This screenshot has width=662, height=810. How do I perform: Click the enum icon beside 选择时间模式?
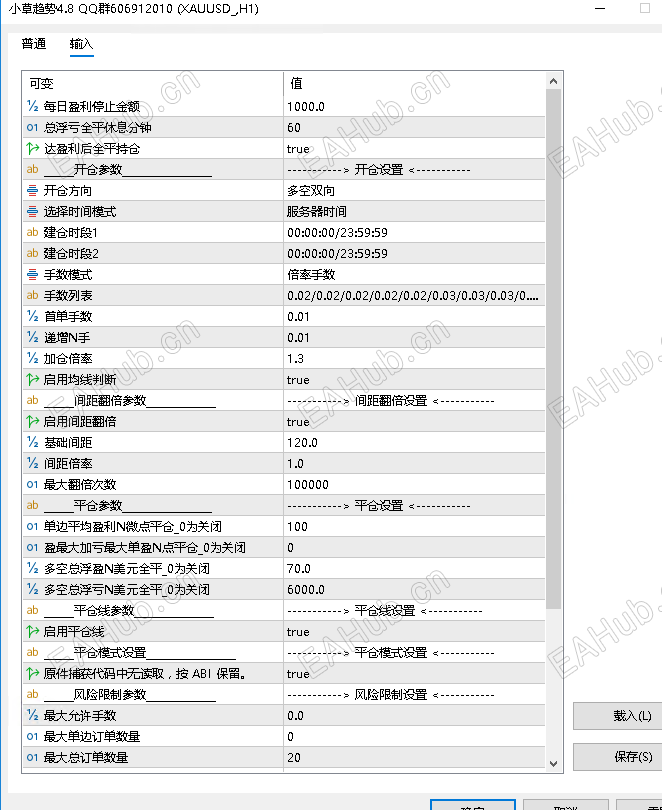33,212
